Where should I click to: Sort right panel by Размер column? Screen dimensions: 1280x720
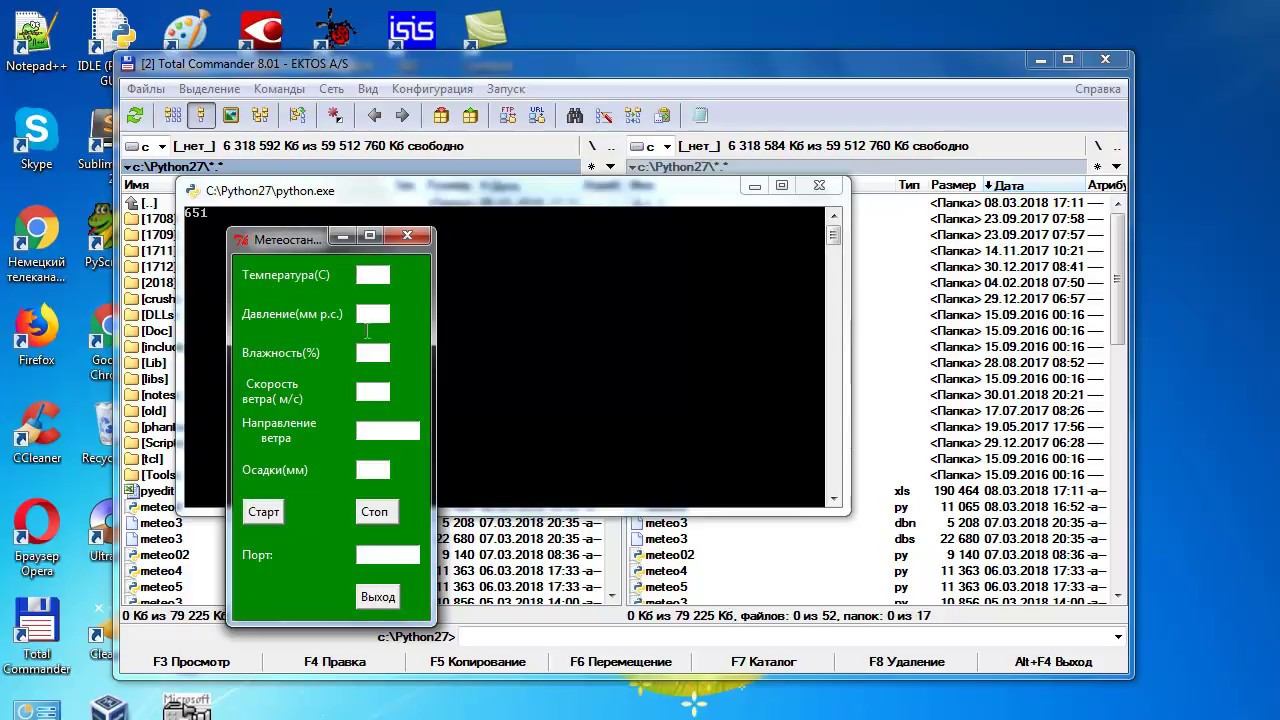952,185
